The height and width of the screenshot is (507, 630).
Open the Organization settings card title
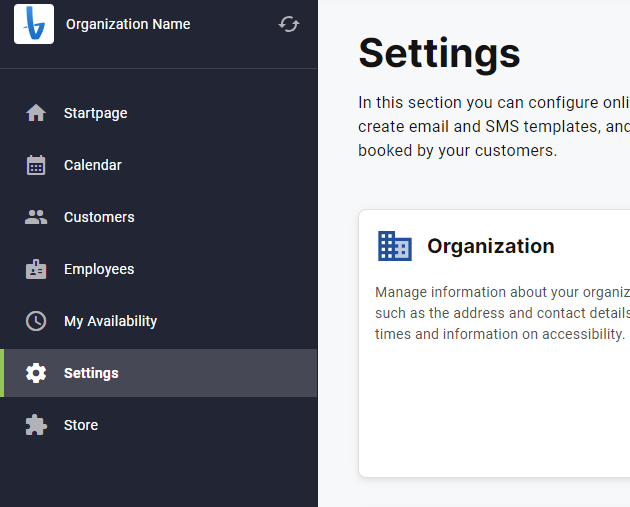coord(491,246)
